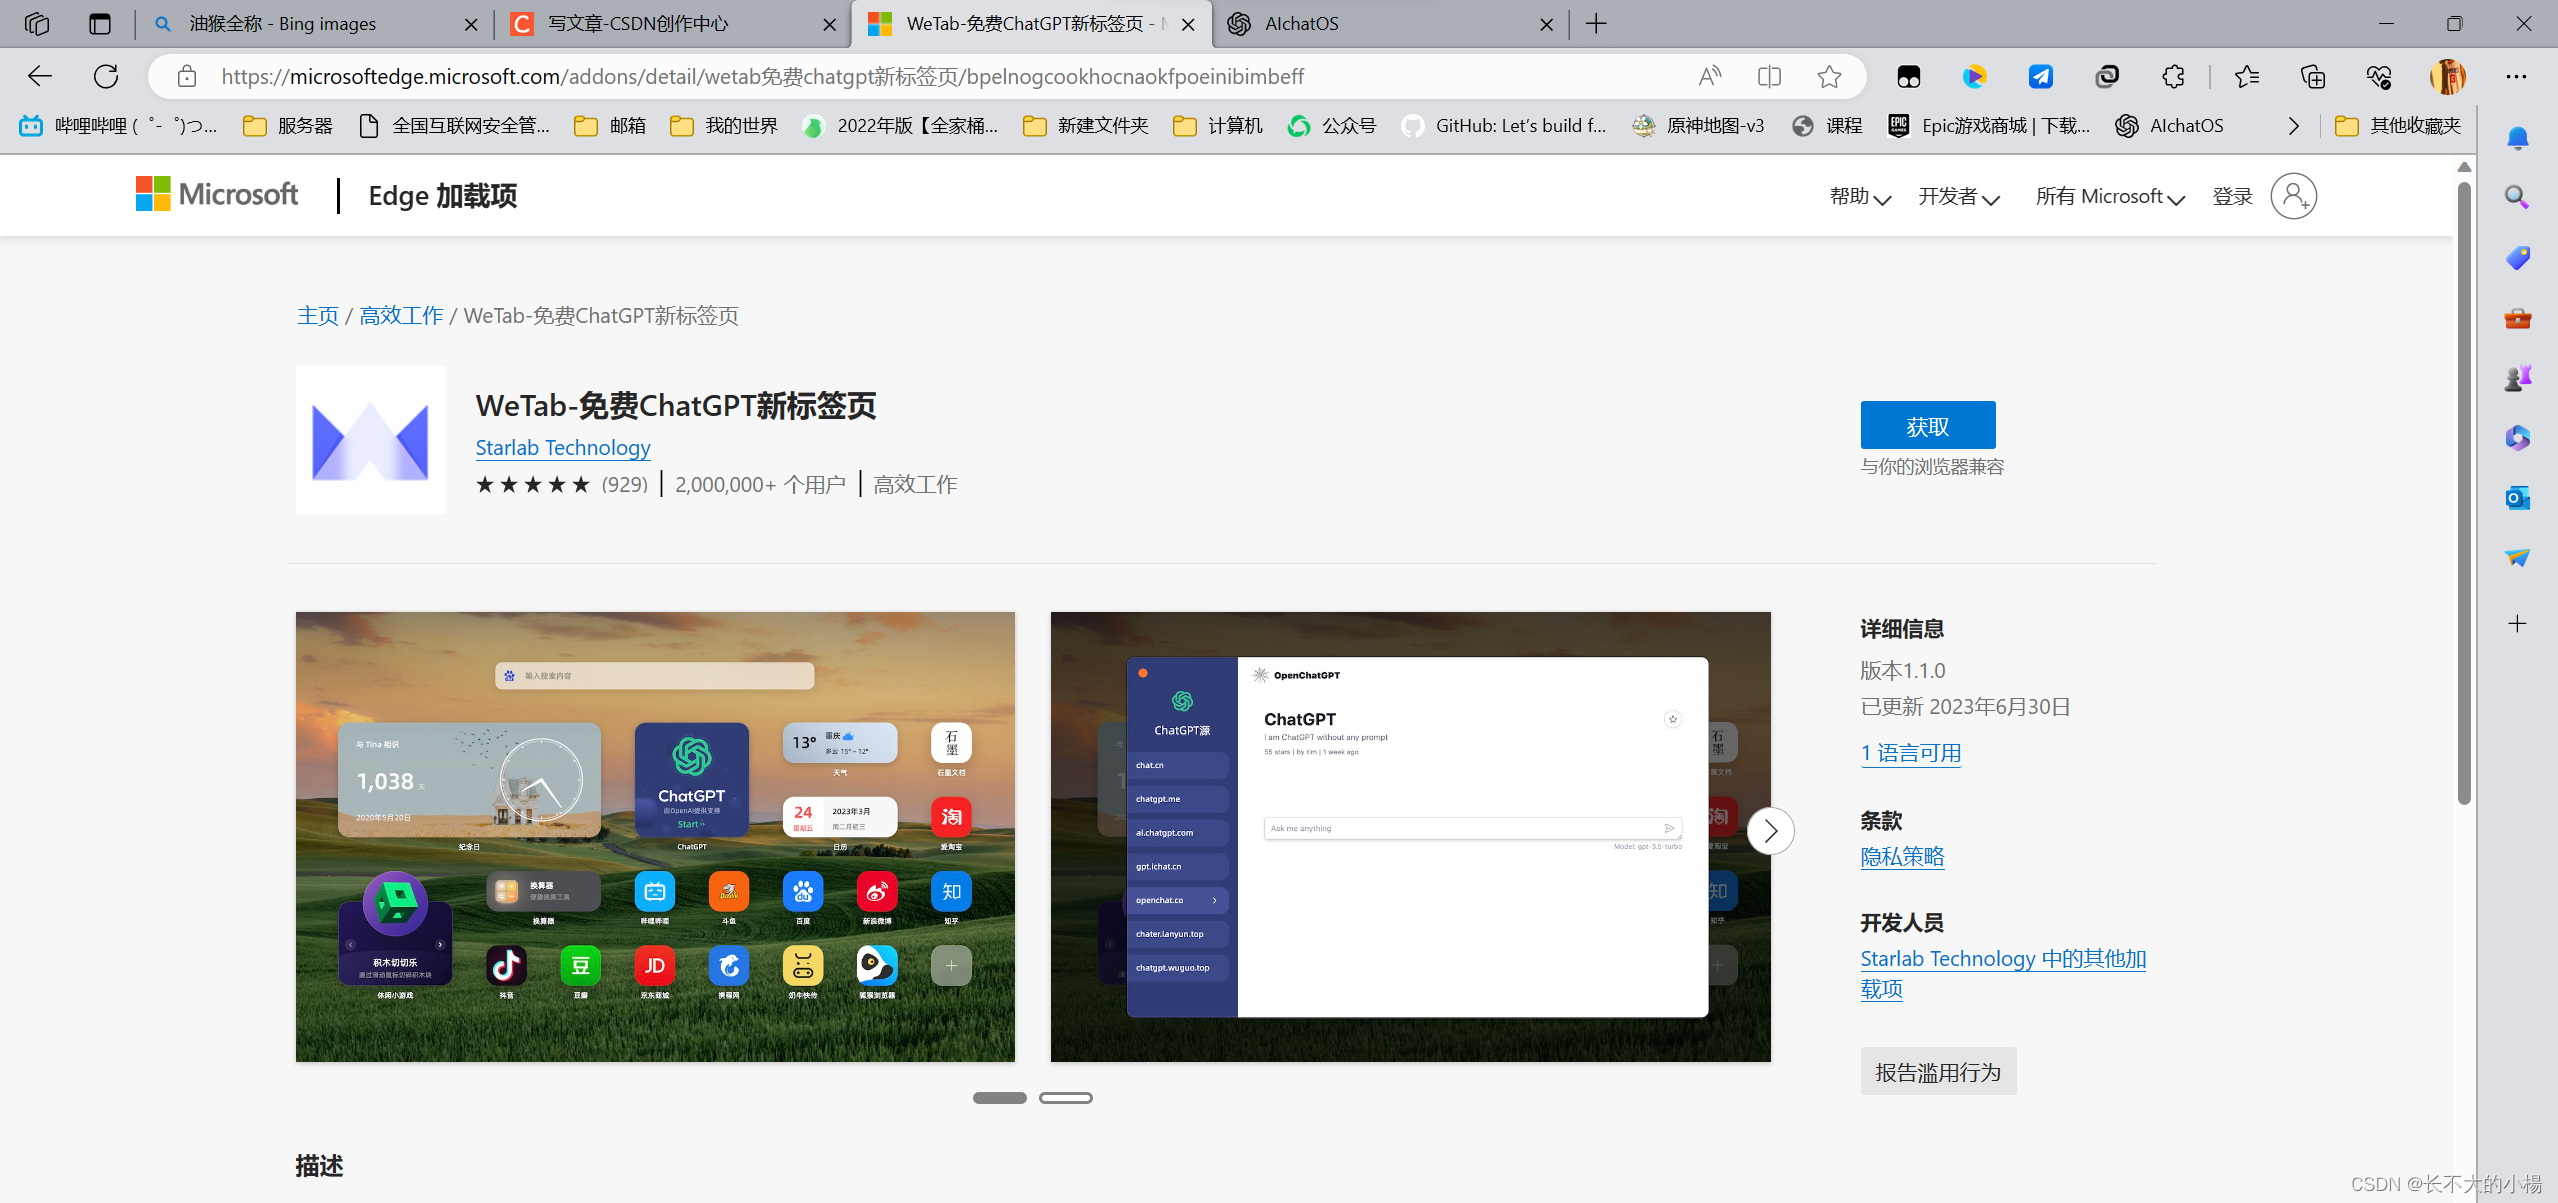Expand the 帮助 dropdown menu
2558x1203 pixels.
click(1859, 197)
